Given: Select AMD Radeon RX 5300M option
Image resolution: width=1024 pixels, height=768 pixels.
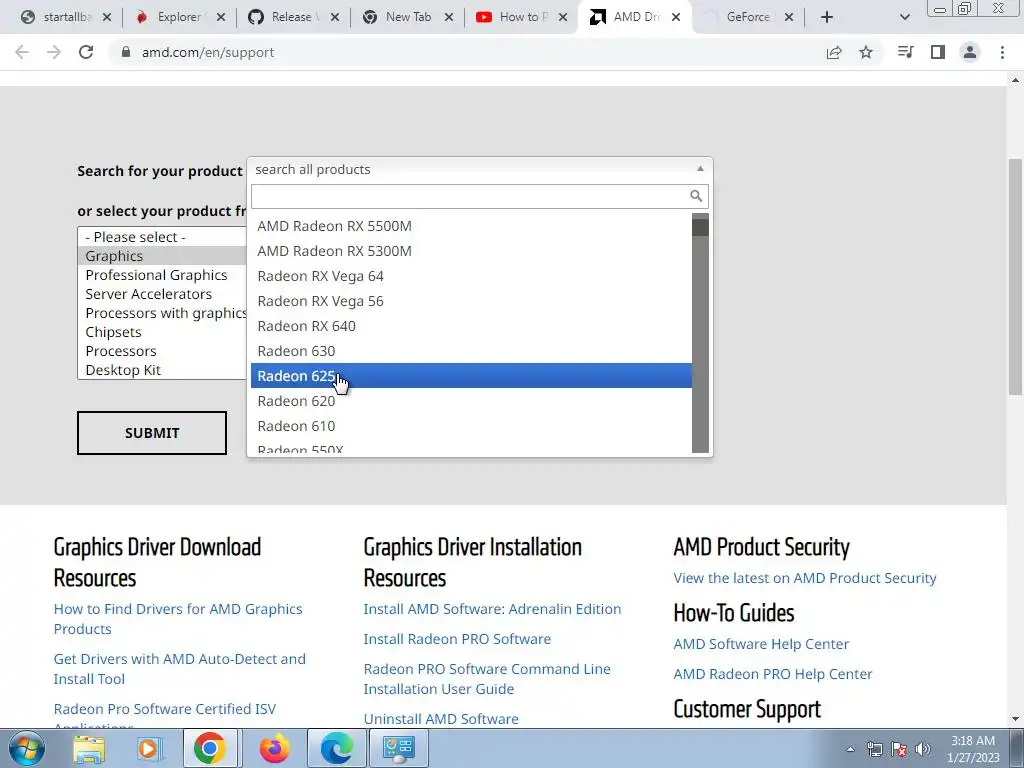Looking at the screenshot, I should pos(471,251).
